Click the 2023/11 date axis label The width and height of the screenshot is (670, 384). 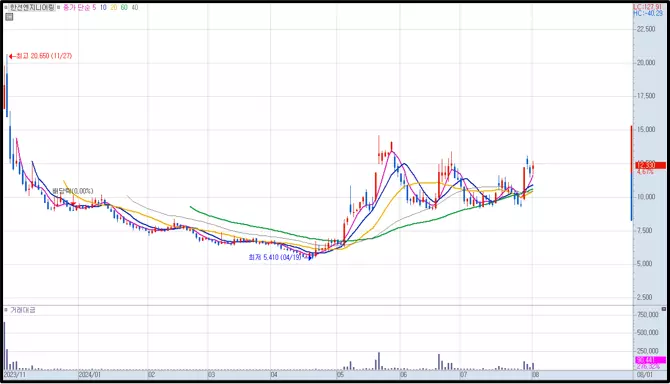[15, 375]
